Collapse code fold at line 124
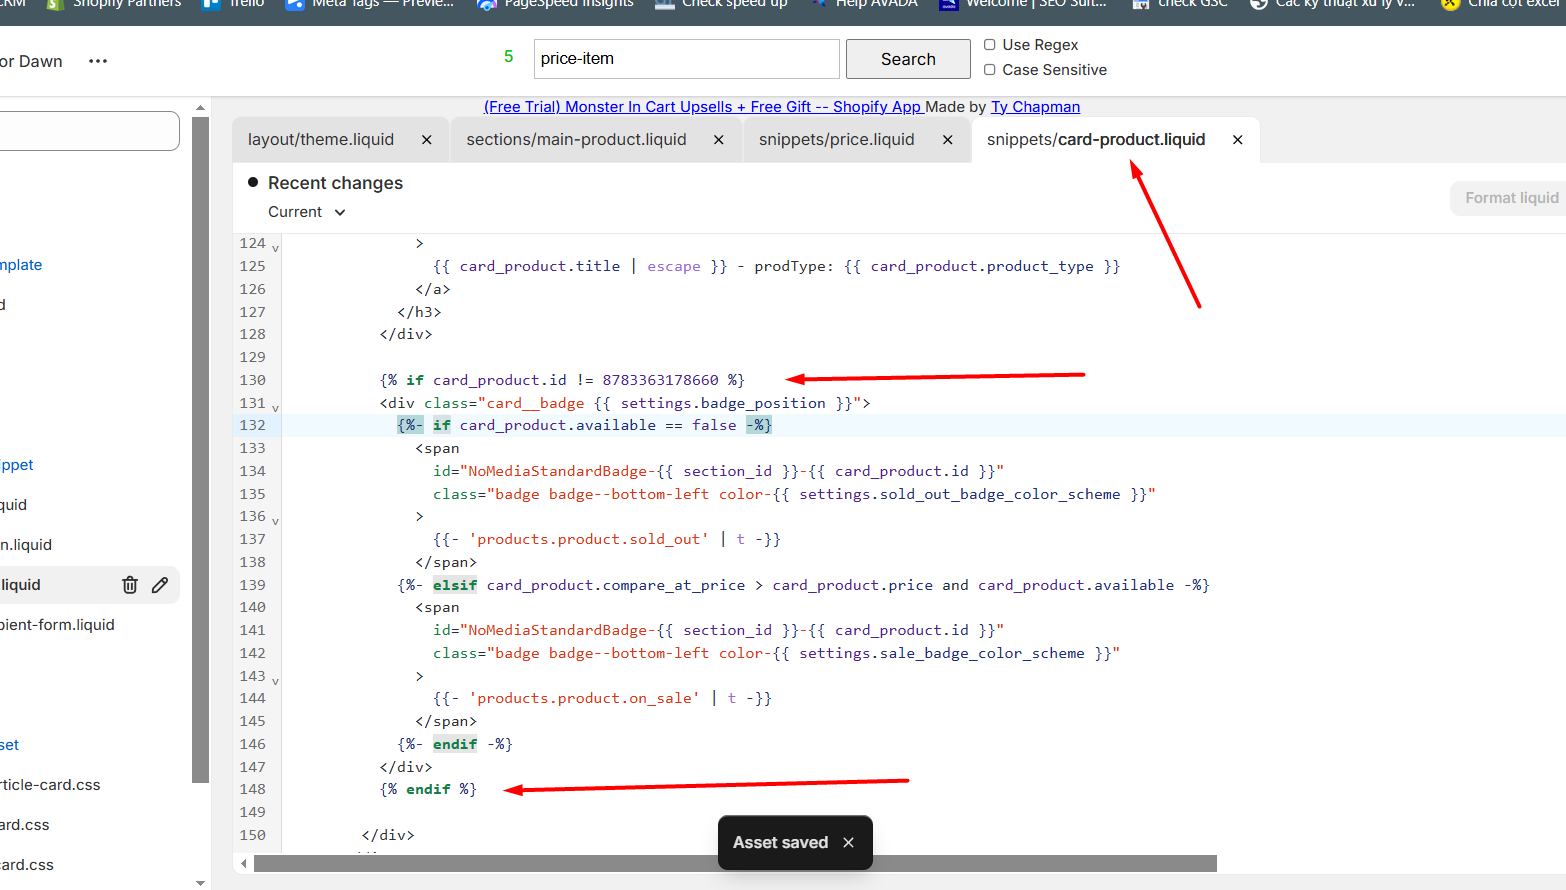Image resolution: width=1566 pixels, height=890 pixels. [276, 247]
